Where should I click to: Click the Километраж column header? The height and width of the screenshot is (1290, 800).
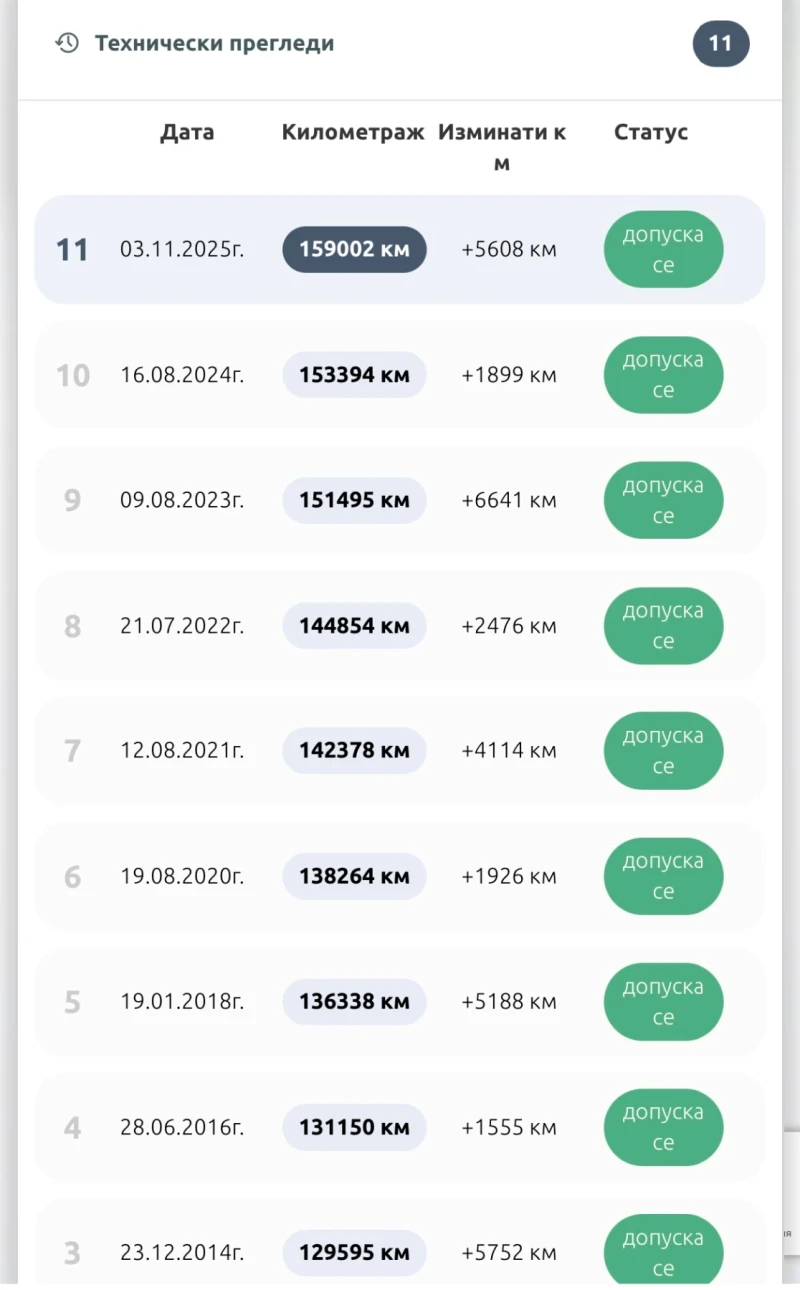tap(353, 132)
